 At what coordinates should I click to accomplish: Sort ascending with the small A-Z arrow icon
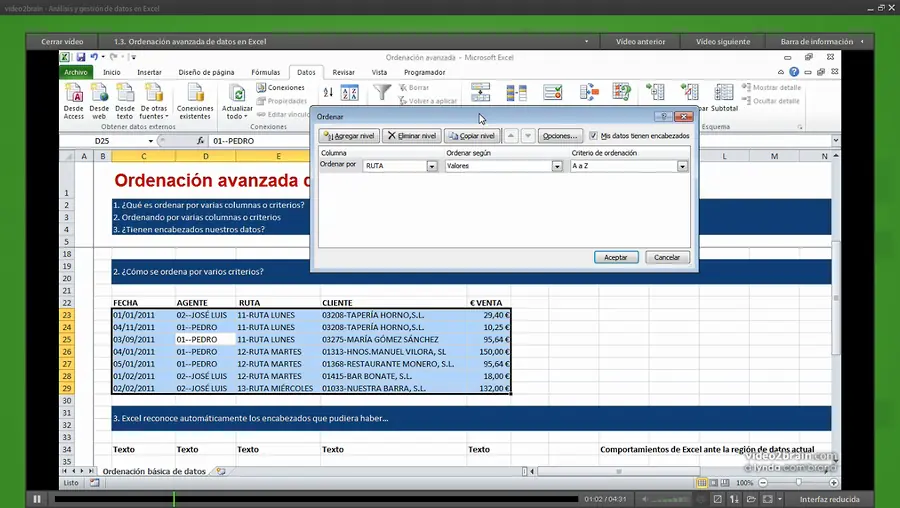(328, 92)
